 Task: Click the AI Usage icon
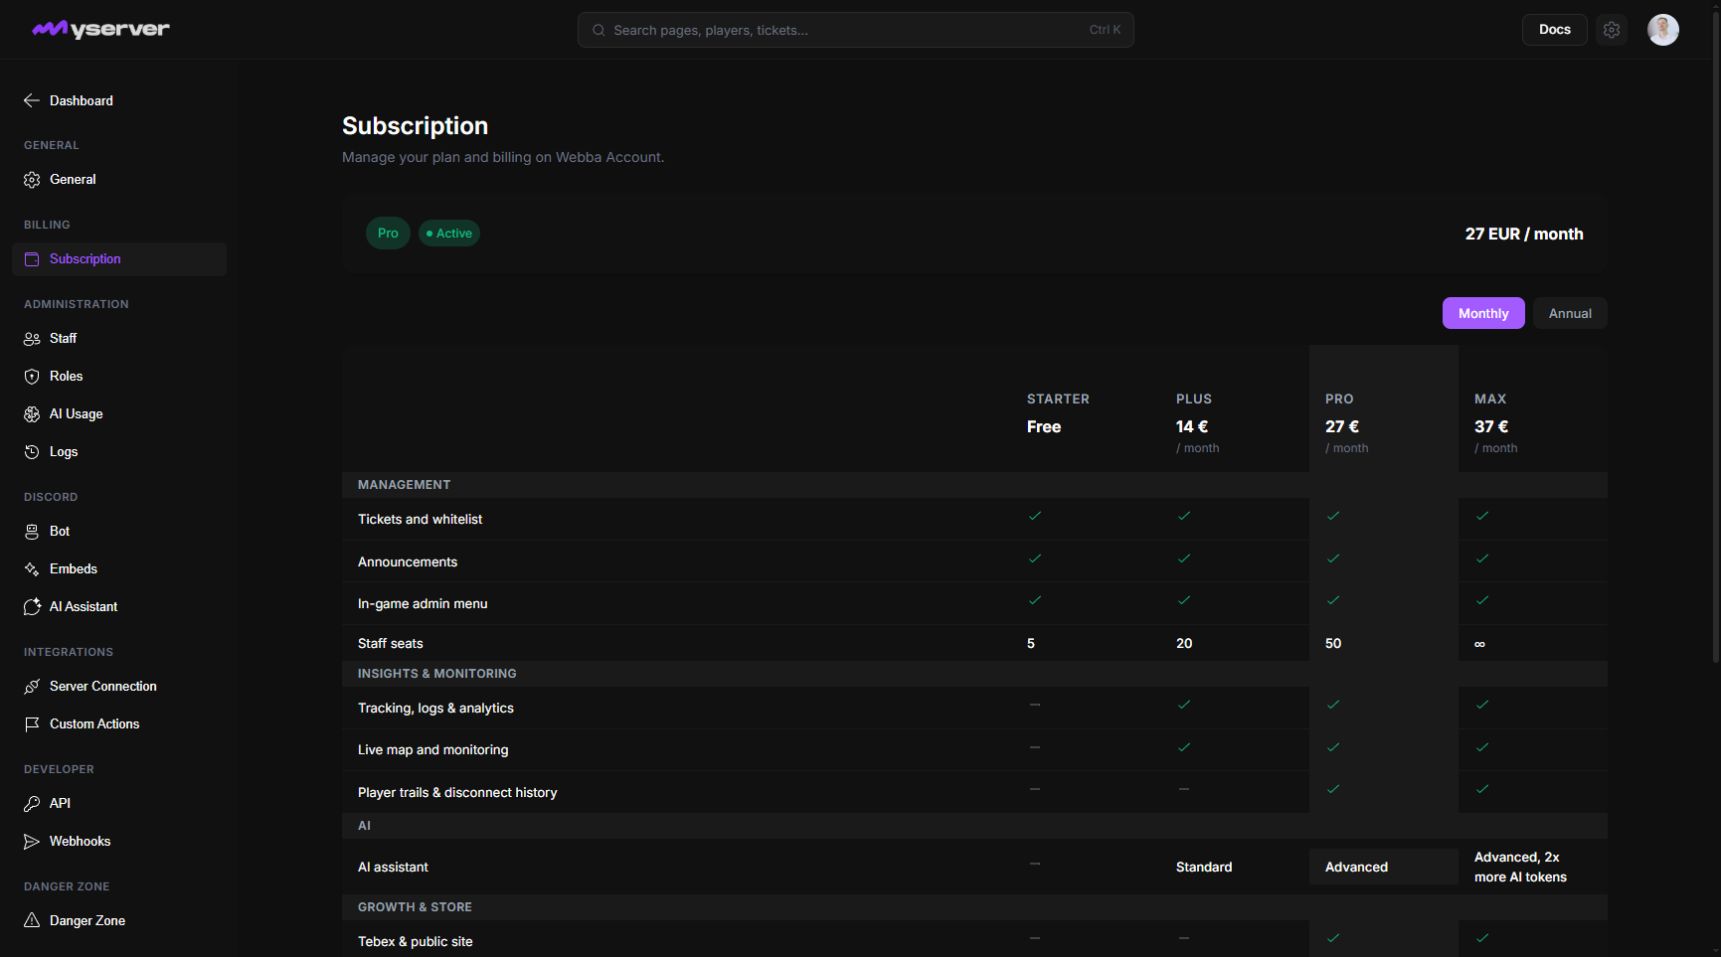point(32,414)
